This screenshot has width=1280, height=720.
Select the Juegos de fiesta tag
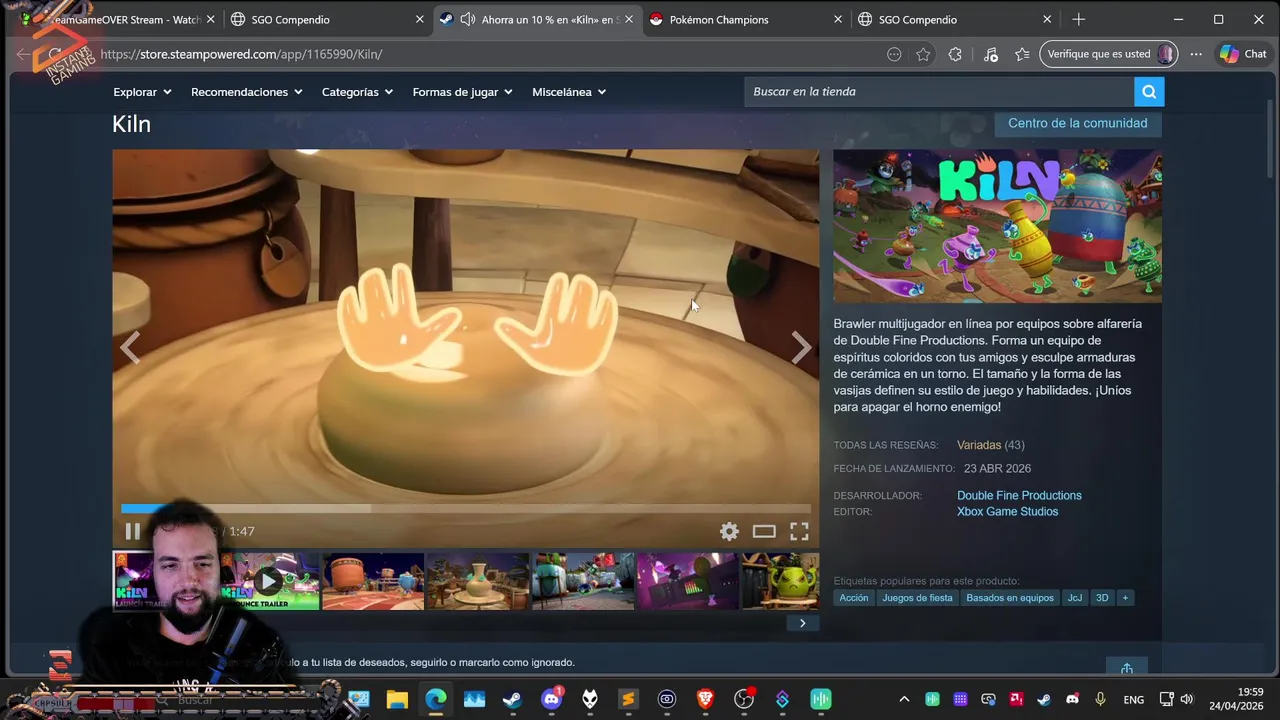[917, 598]
